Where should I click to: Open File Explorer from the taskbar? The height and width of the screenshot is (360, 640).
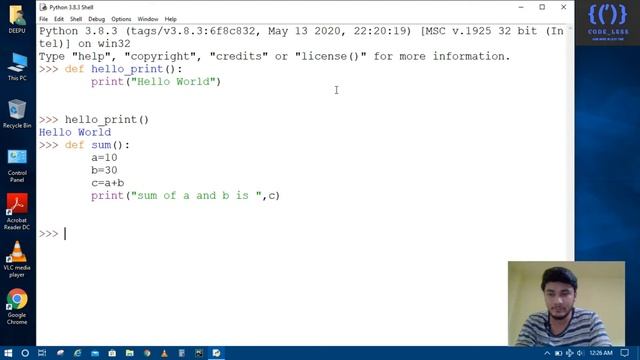point(130,353)
